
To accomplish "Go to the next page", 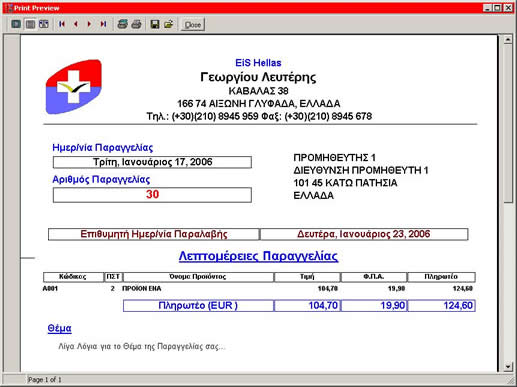I will [89, 24].
